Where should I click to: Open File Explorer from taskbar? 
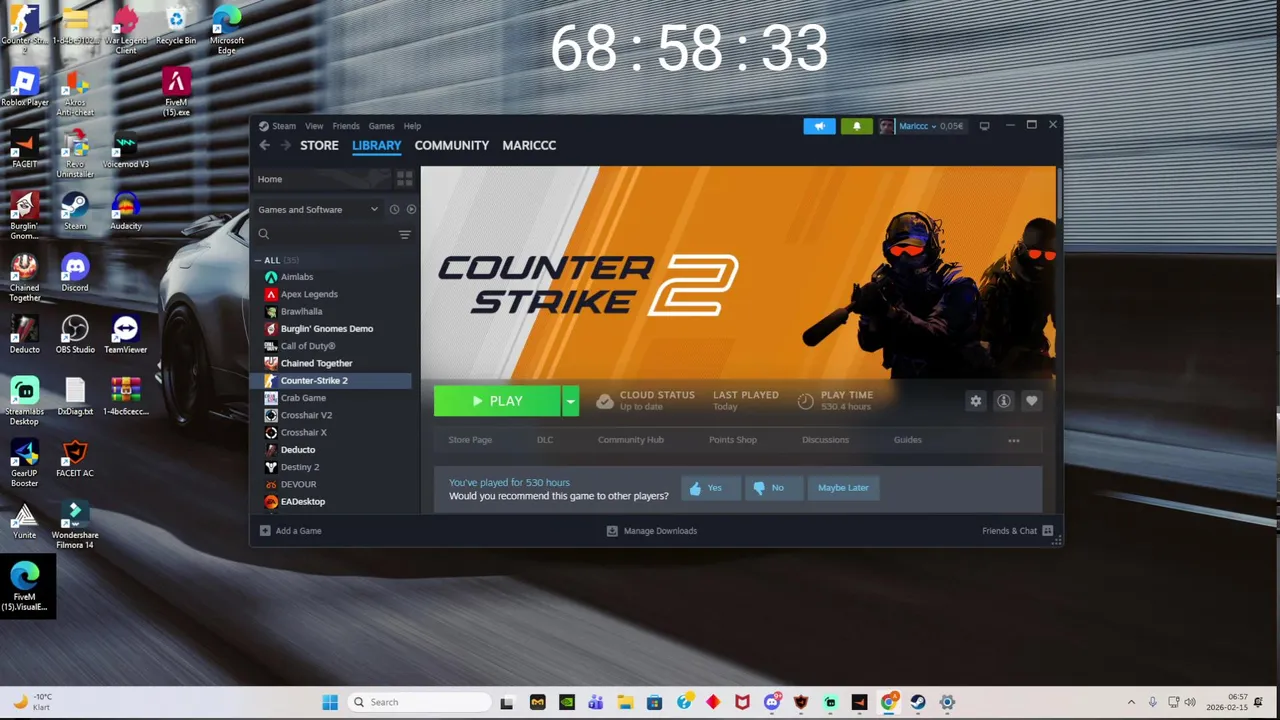(x=625, y=702)
